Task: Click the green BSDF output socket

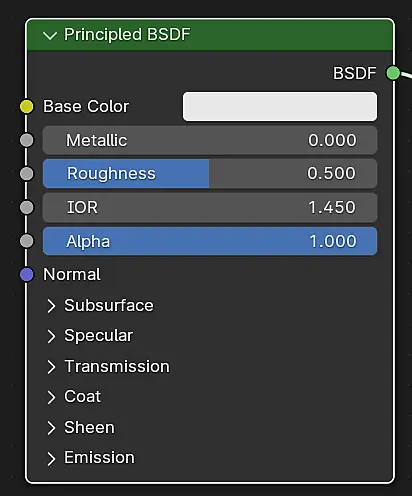Action: [x=393, y=73]
